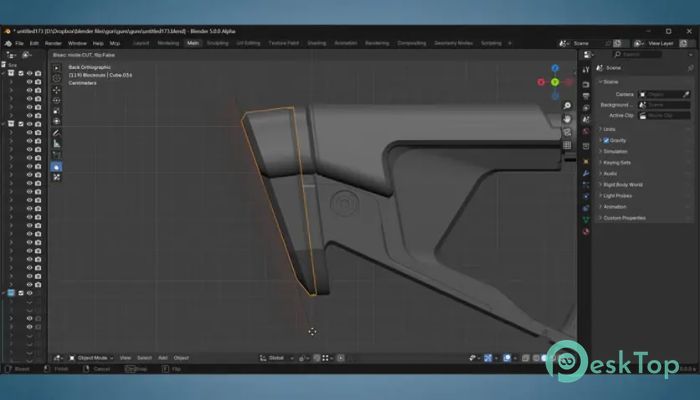Open the Tool tab in Properties editor
The image size is (700, 400).
pyautogui.click(x=586, y=69)
